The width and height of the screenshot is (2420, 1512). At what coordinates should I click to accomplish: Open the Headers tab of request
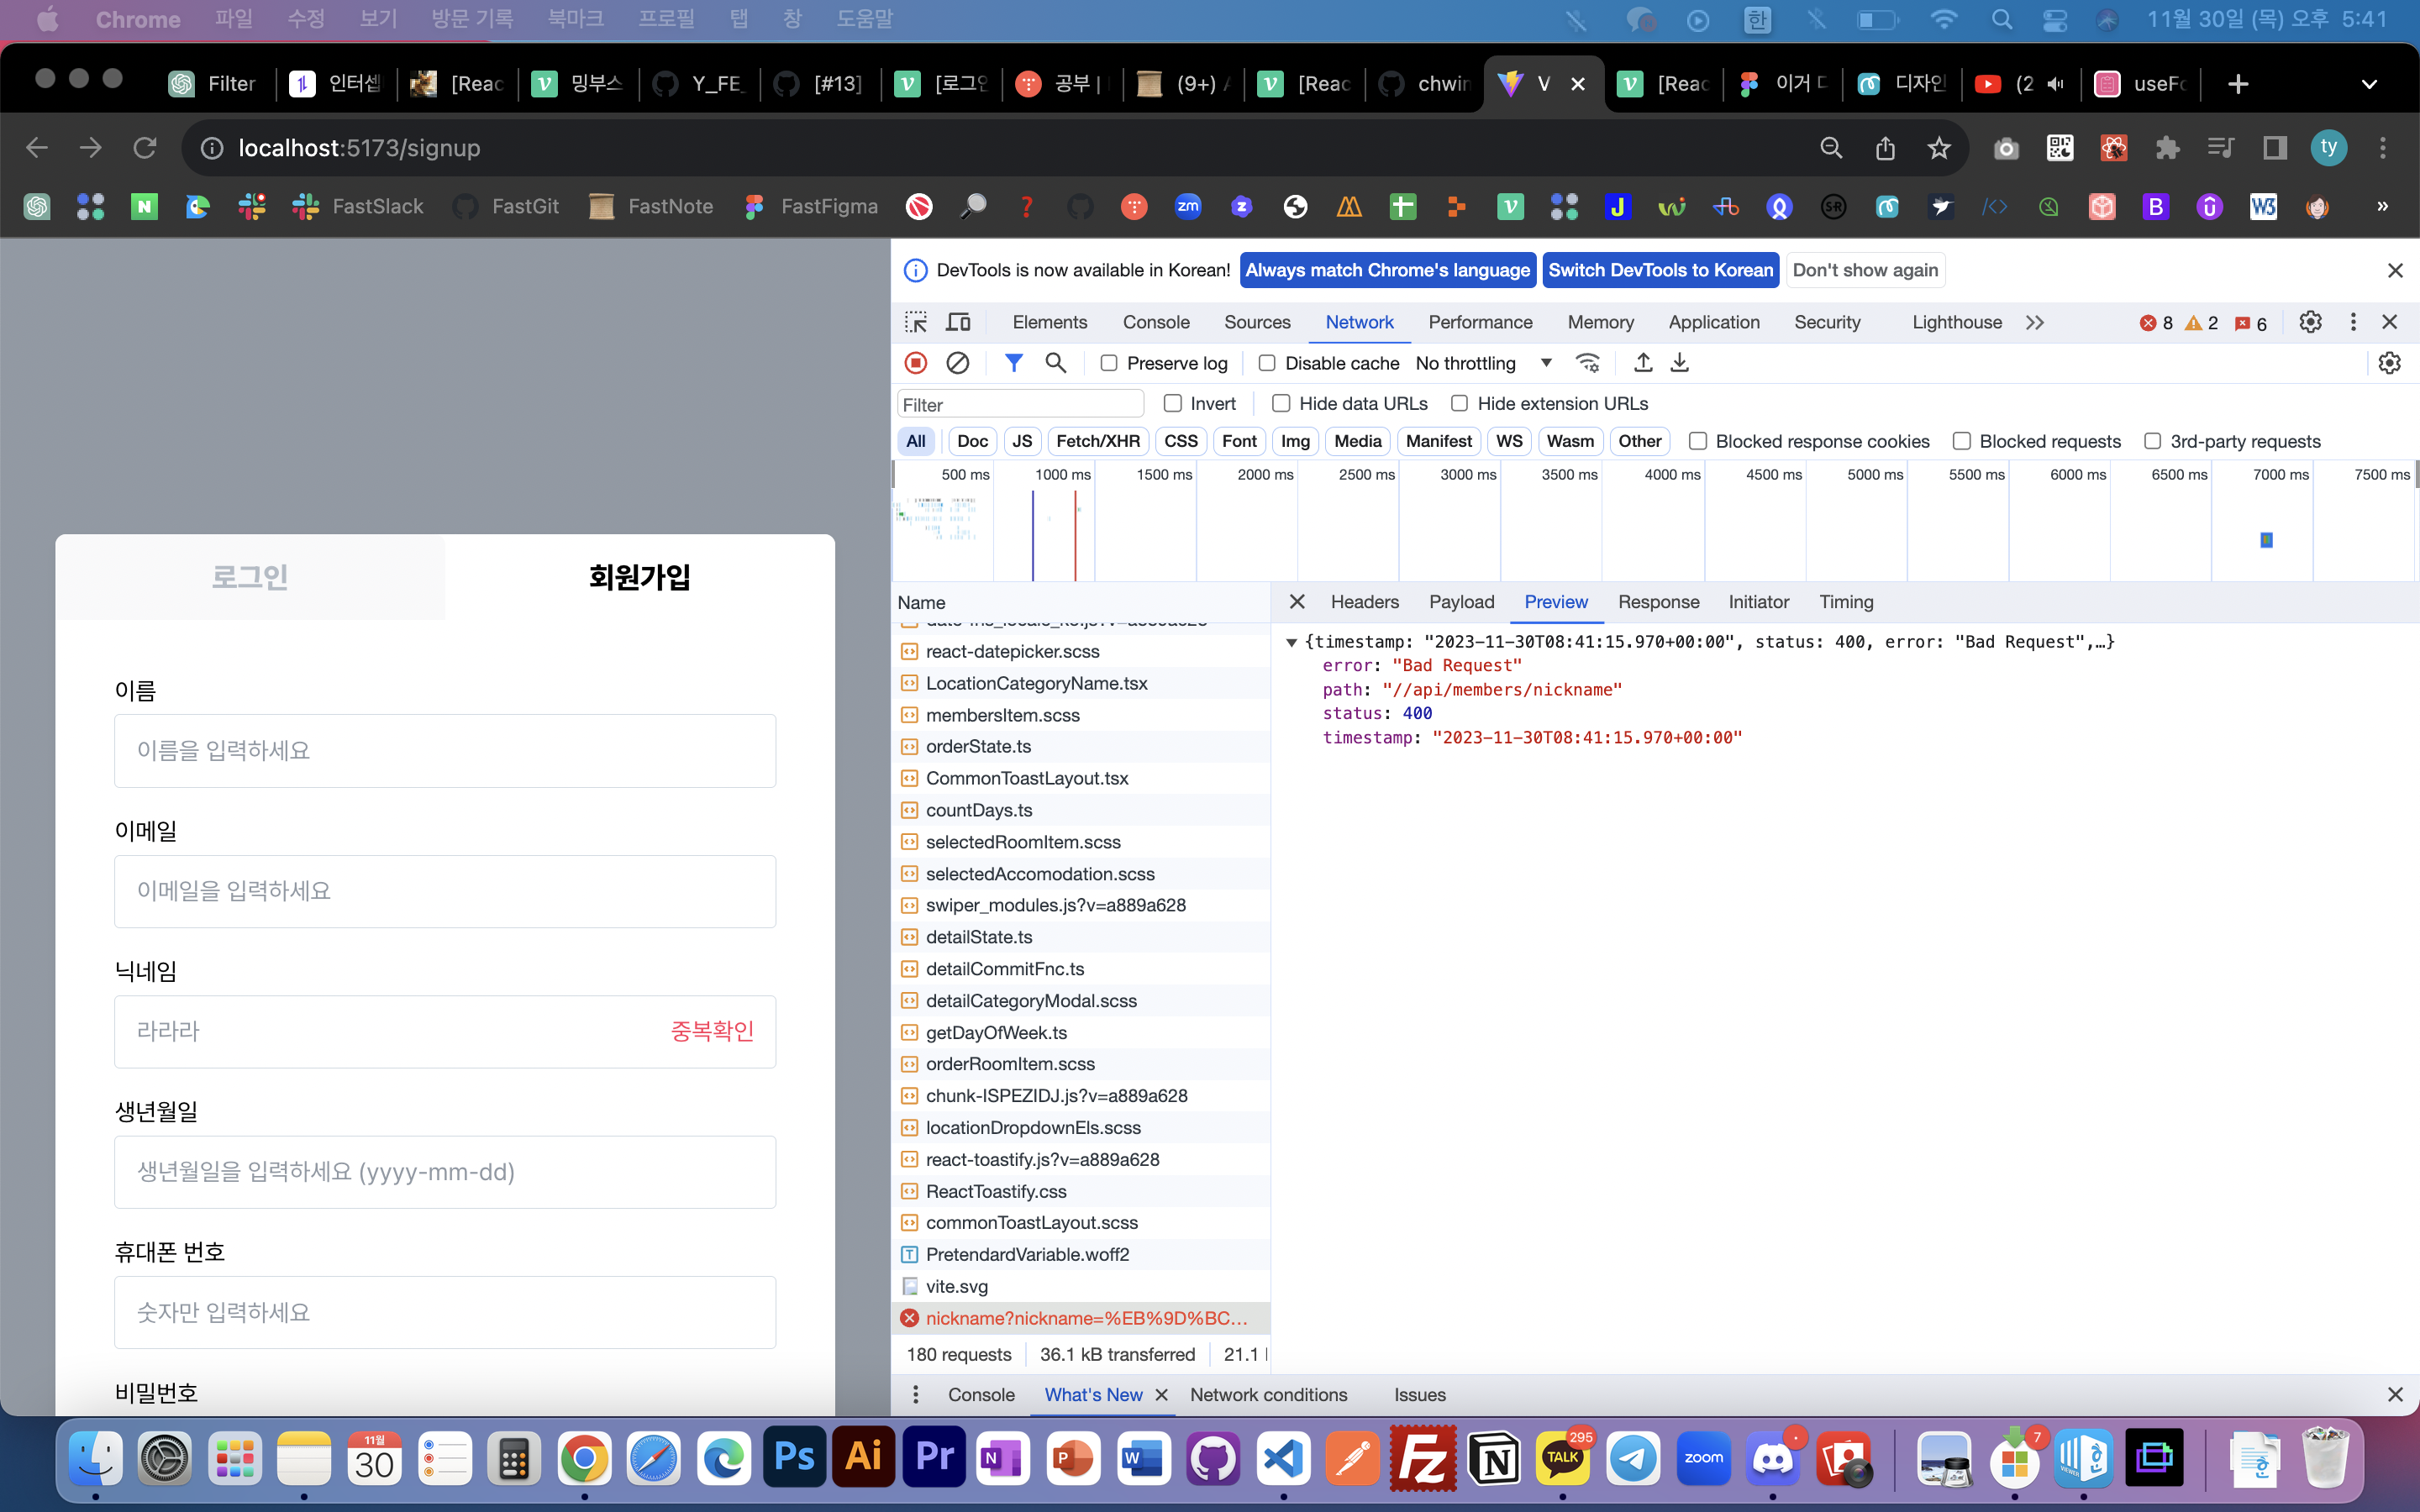(1364, 602)
